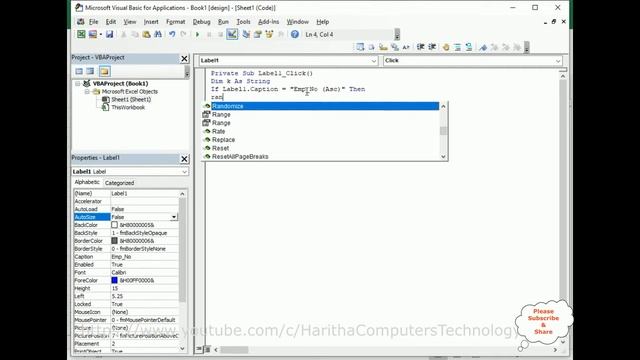Screen dimensions: 640x360
Task: Click List Properties/Methods in Edit toolbar
Action: (x=360, y=47)
